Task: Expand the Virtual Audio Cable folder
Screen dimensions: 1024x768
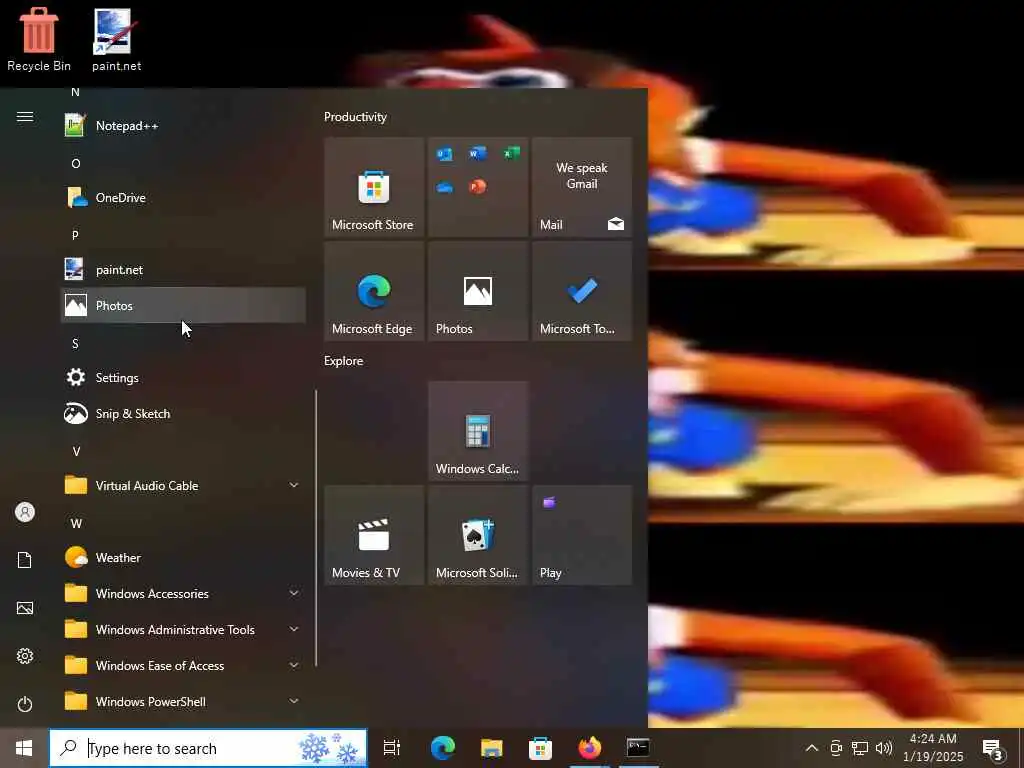Action: (x=183, y=485)
